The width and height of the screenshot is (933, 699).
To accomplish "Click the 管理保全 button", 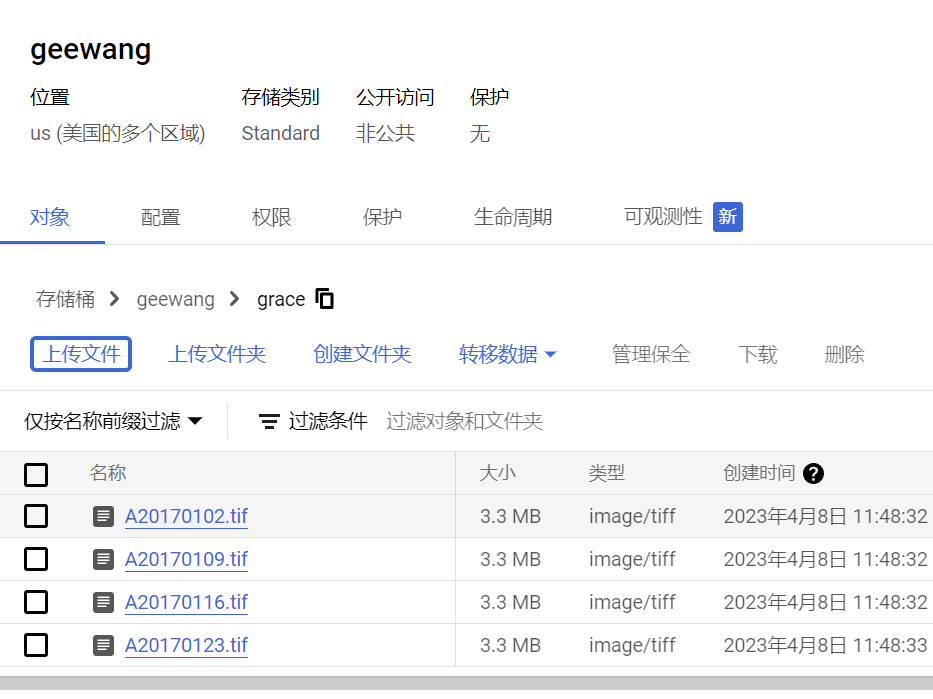I will pos(651,354).
